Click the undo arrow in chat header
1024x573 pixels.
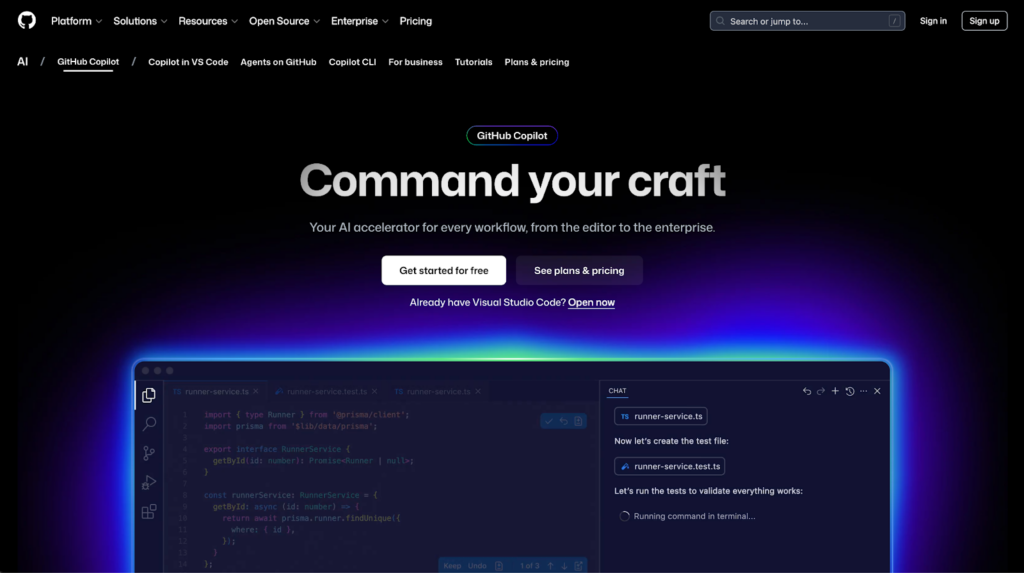(807, 391)
